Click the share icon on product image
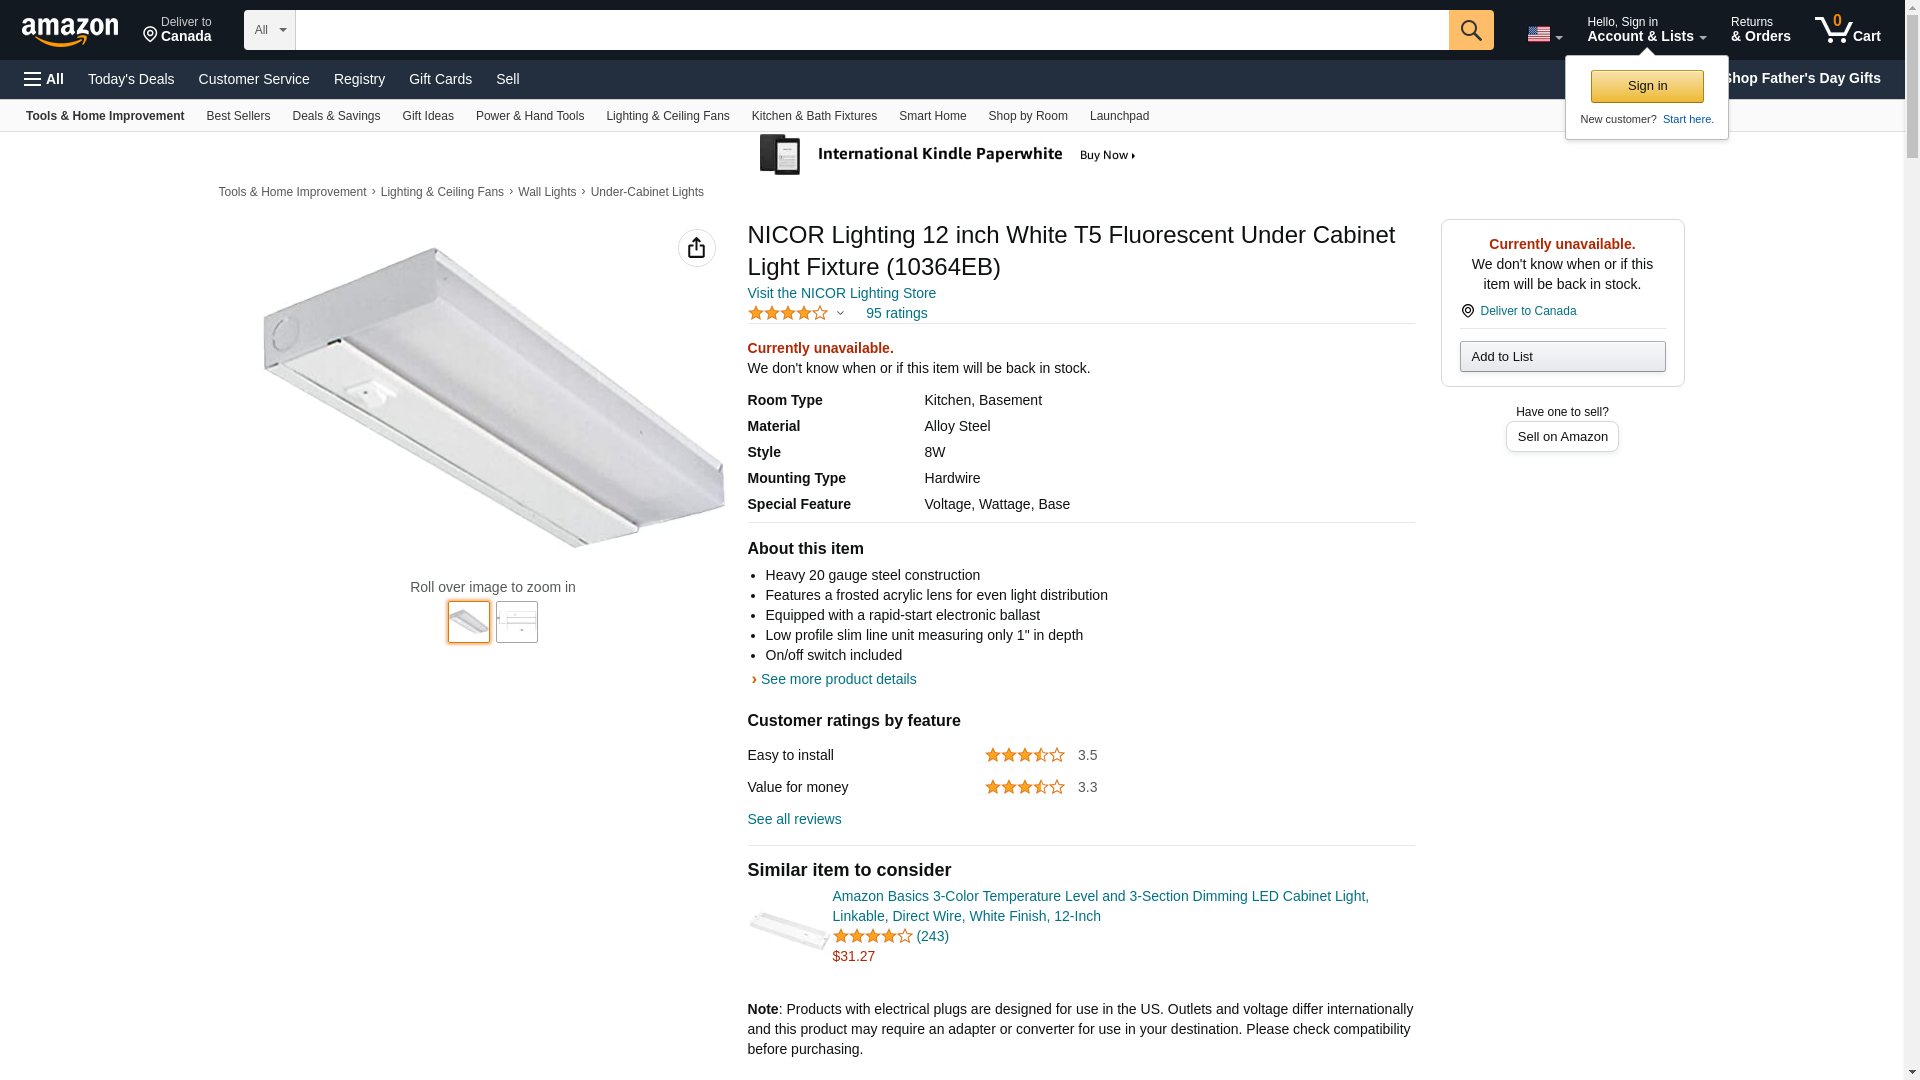1920x1080 pixels. [696, 248]
